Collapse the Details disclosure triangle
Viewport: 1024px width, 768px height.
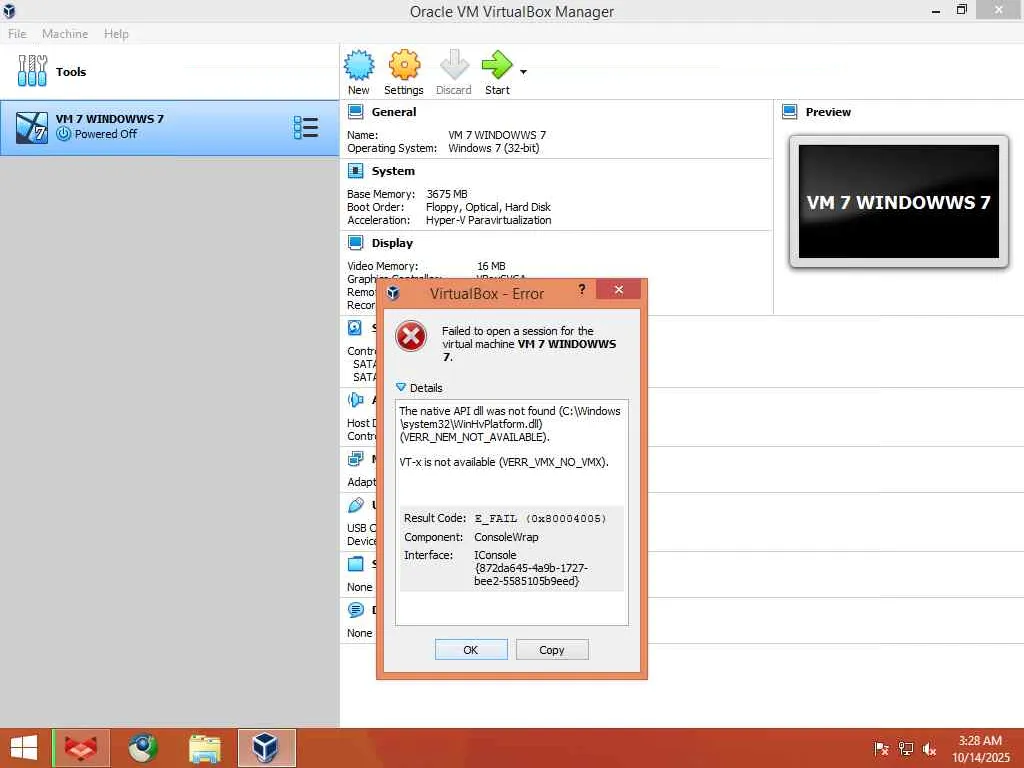(x=401, y=387)
